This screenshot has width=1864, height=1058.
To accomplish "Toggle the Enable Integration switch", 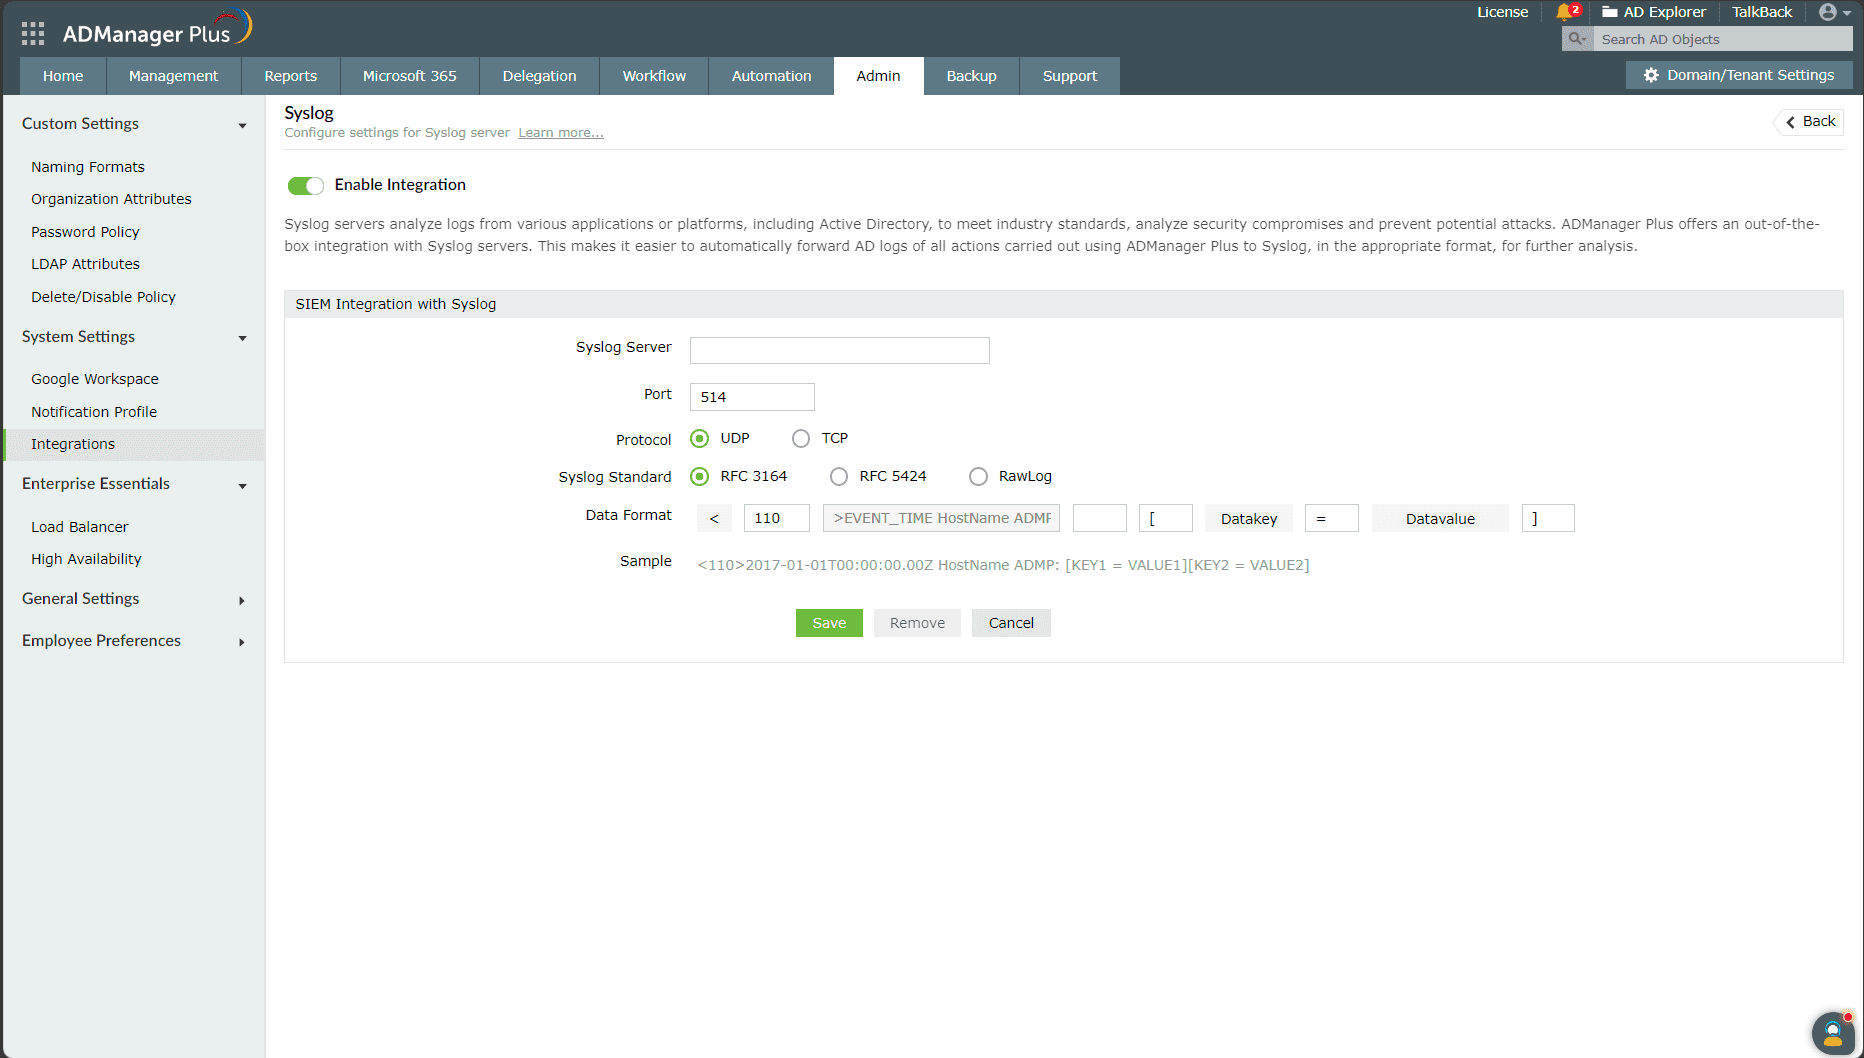I will click(x=305, y=186).
